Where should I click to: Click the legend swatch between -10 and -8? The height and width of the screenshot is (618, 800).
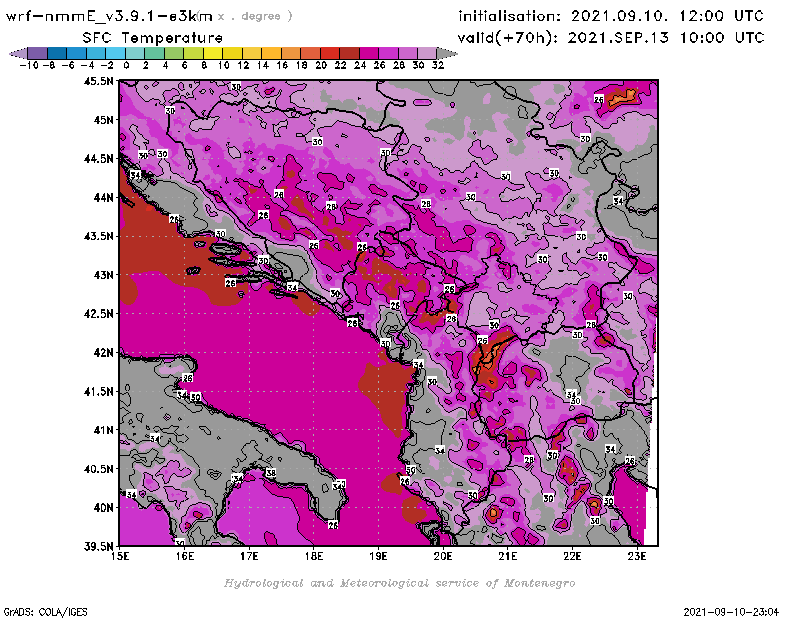pos(38,53)
